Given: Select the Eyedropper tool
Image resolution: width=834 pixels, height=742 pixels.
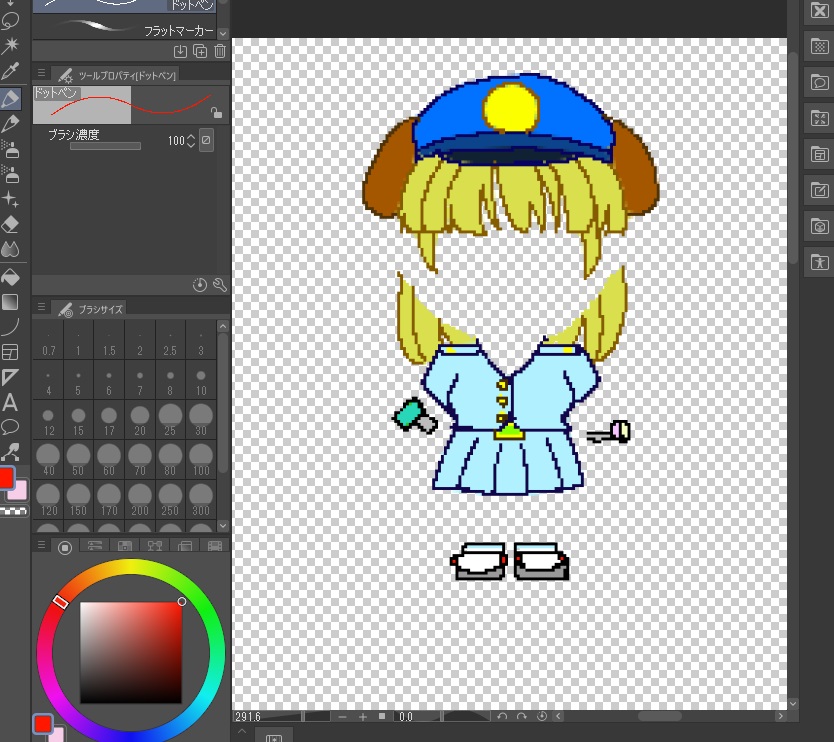Looking at the screenshot, I should point(11,71).
